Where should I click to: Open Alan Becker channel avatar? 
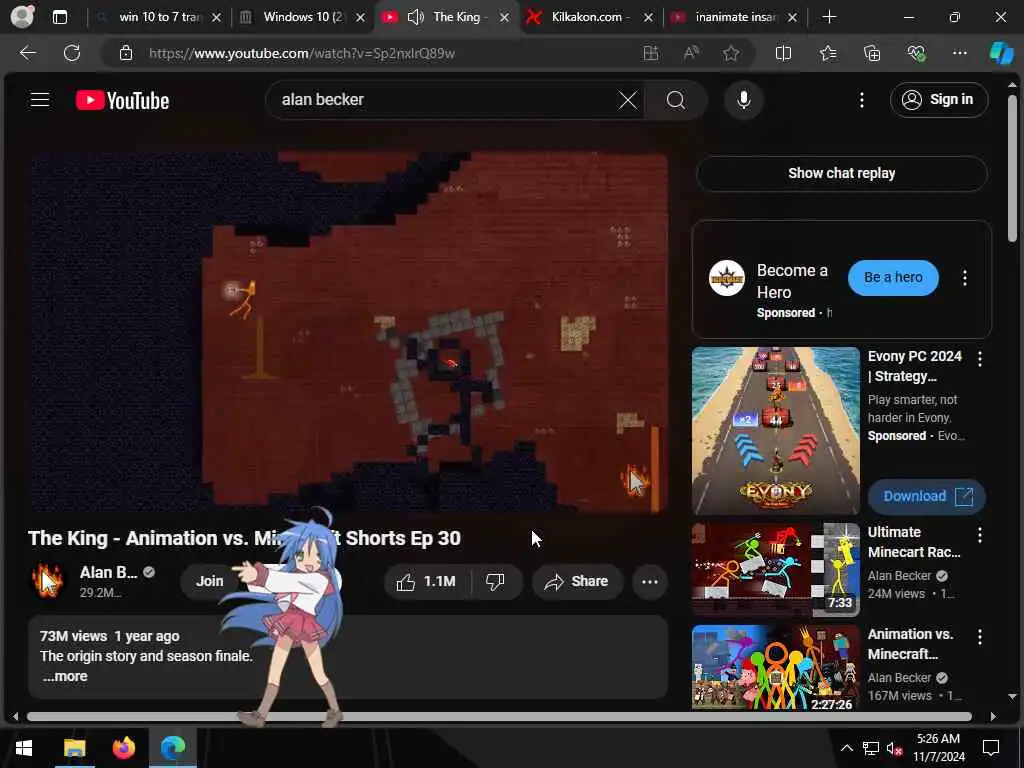(x=48, y=581)
